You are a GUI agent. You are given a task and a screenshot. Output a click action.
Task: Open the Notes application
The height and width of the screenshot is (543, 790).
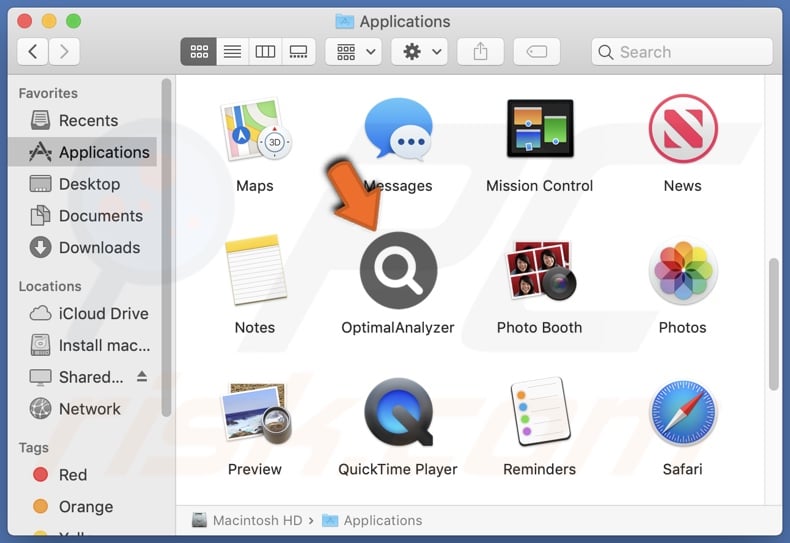[x=255, y=269]
